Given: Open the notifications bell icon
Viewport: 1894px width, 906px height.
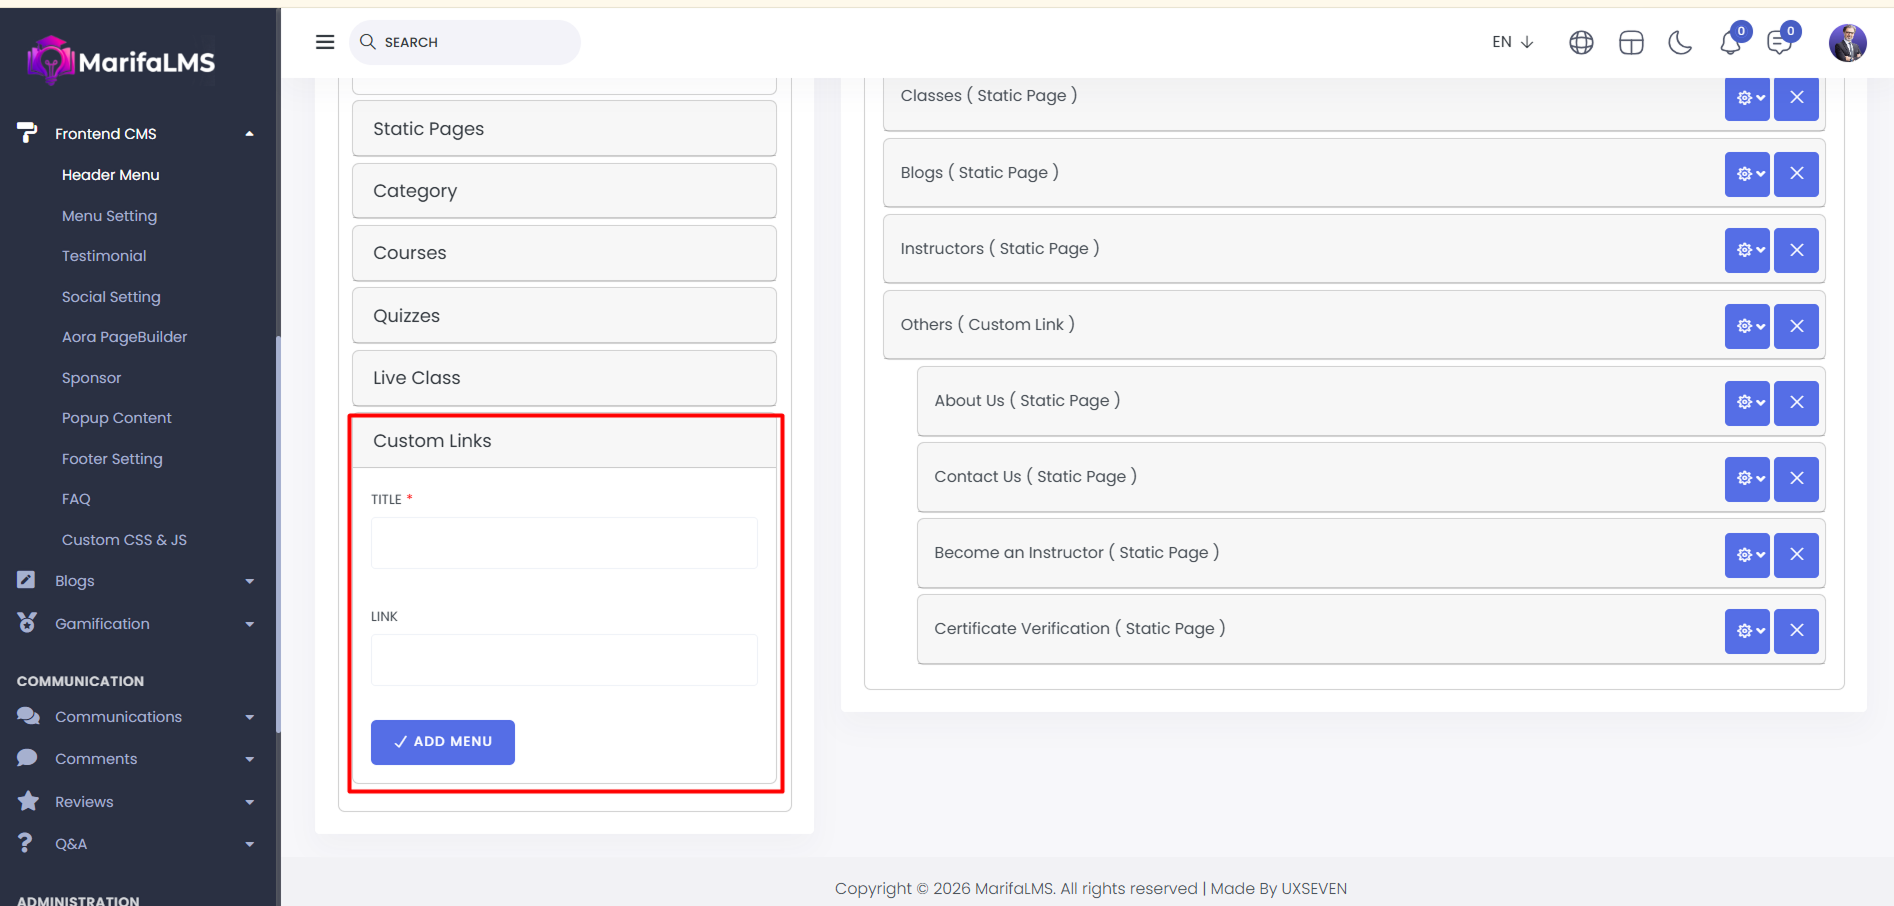Looking at the screenshot, I should point(1730,43).
